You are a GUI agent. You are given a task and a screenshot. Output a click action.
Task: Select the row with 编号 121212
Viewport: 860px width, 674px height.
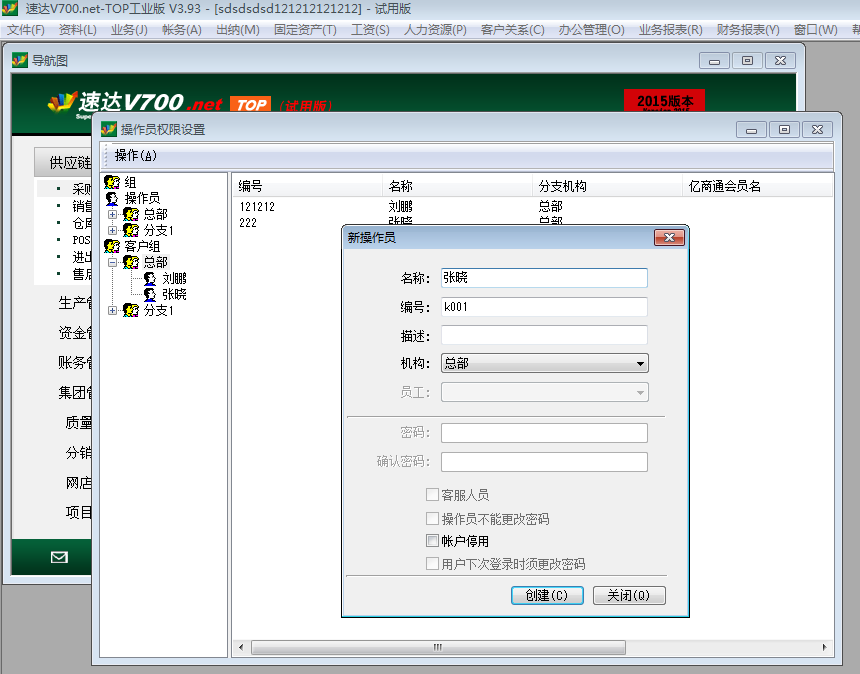click(x=532, y=207)
